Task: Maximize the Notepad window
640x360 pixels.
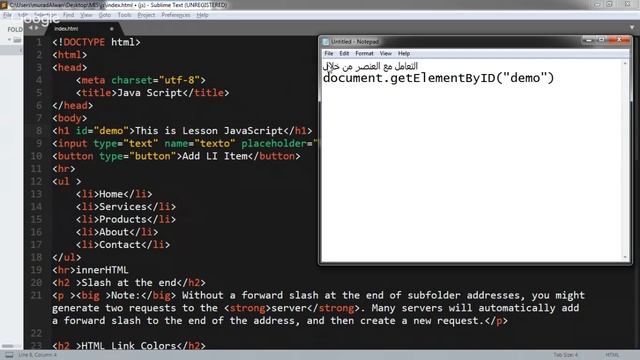Action: tap(601, 40)
